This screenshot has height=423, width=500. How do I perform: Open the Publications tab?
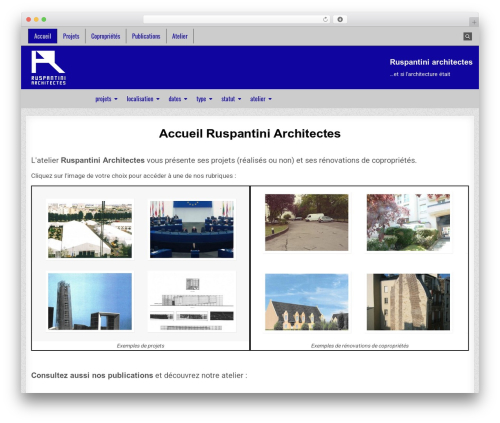coord(146,36)
